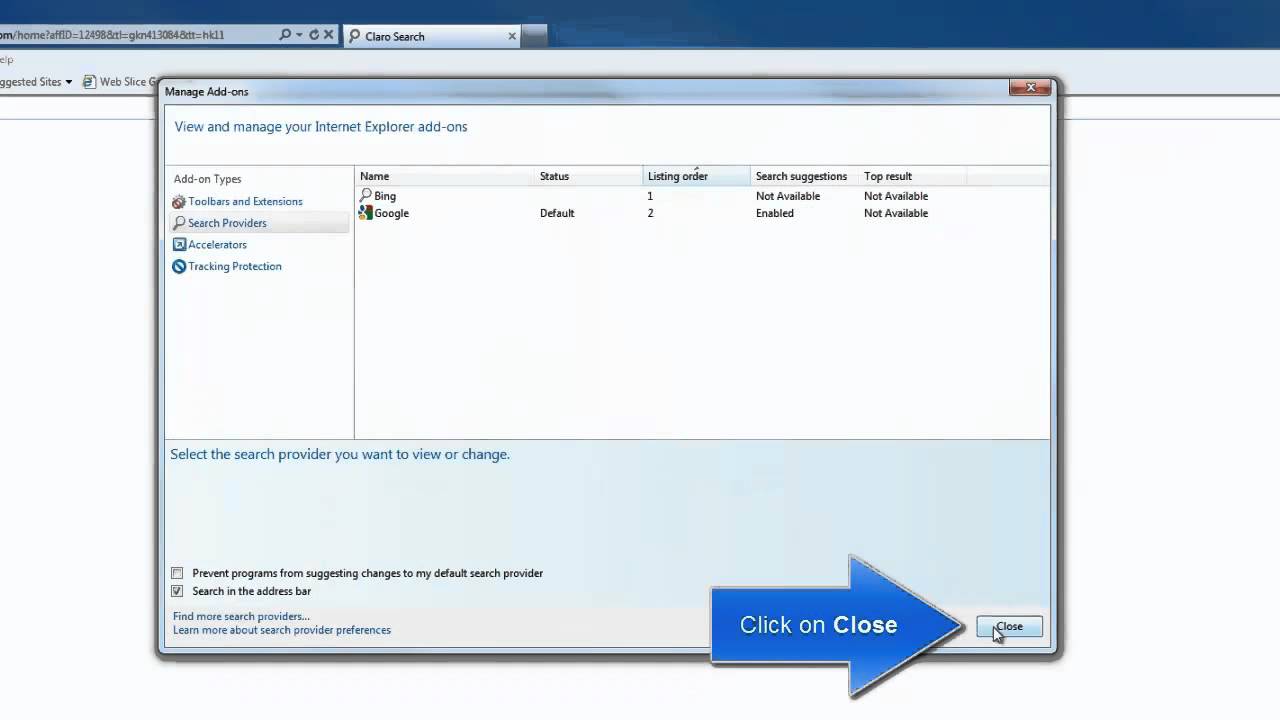Click the search icon in address bar

pos(285,35)
